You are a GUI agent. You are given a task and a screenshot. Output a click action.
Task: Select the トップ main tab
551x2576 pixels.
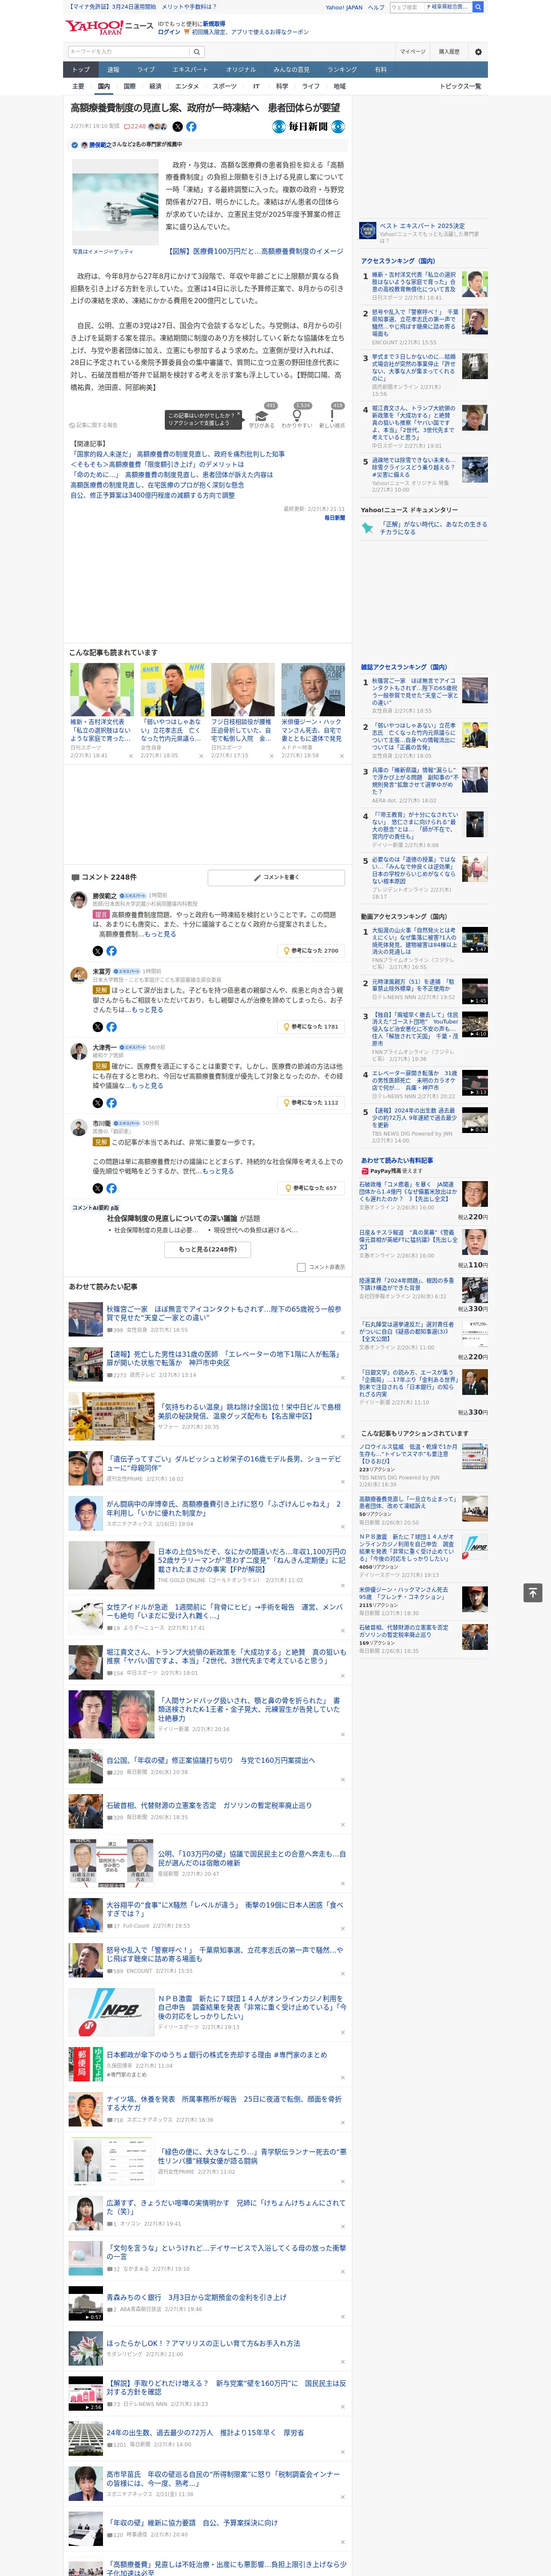point(81,70)
